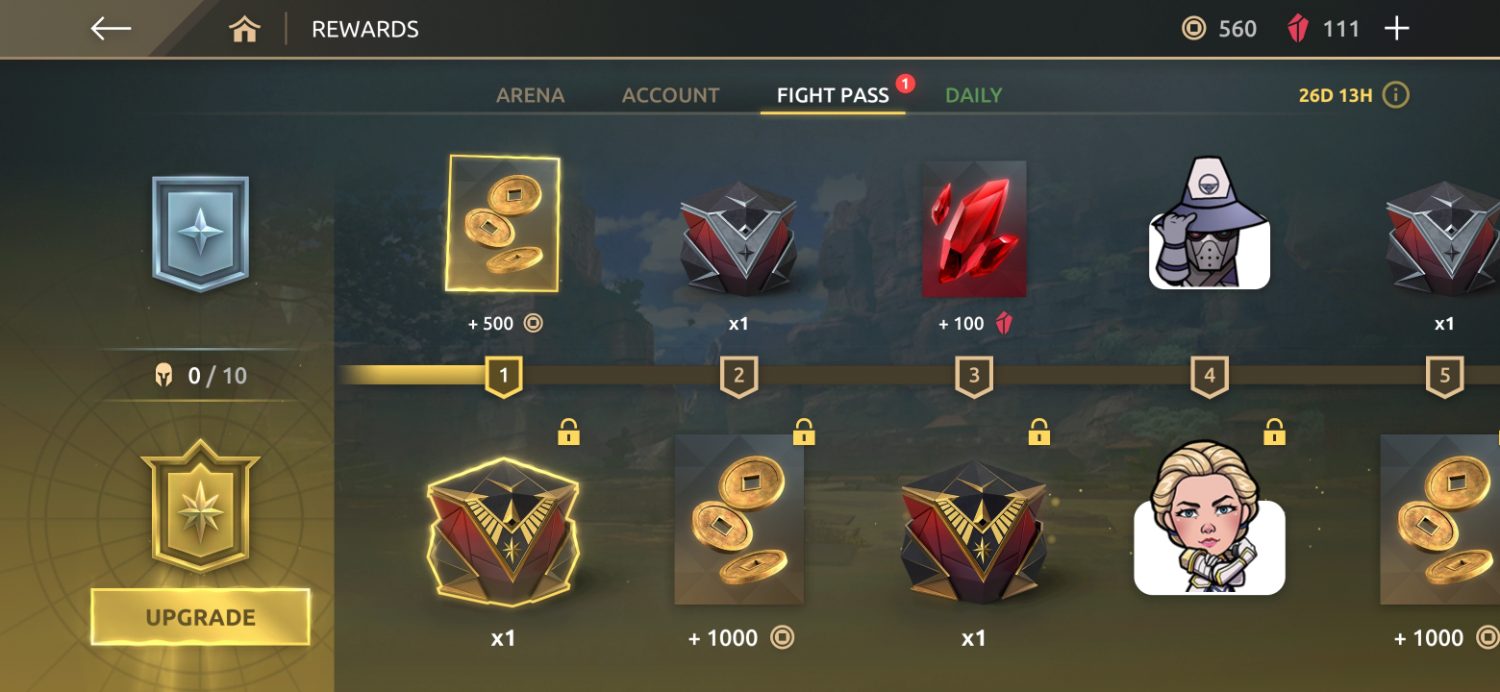Screen dimensions: 1500x692
Task: Switch to the Arena tab
Action: coord(530,95)
